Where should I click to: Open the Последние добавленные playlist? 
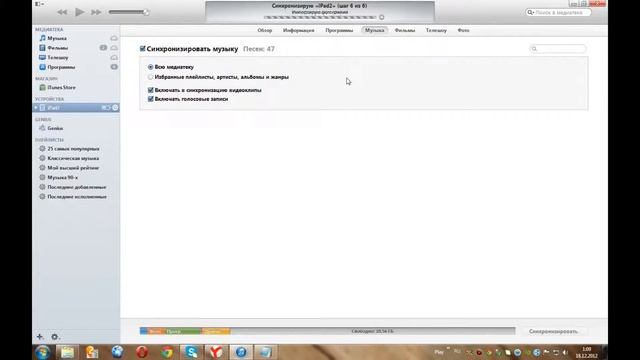click(x=77, y=187)
